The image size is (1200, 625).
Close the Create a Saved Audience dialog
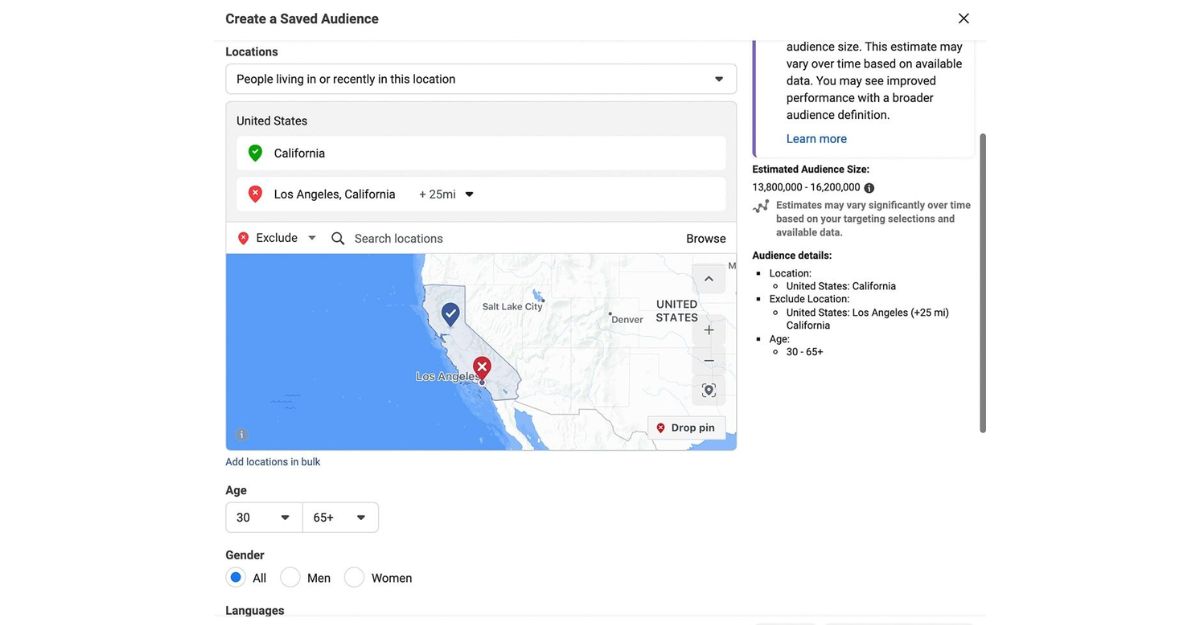coord(963,18)
